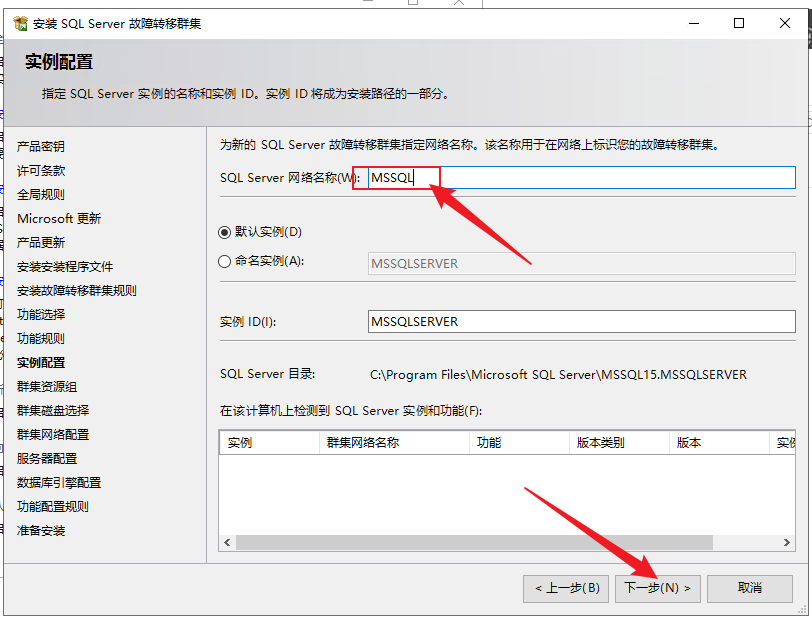
Task: Click the 实例 column header
Action: 269,443
